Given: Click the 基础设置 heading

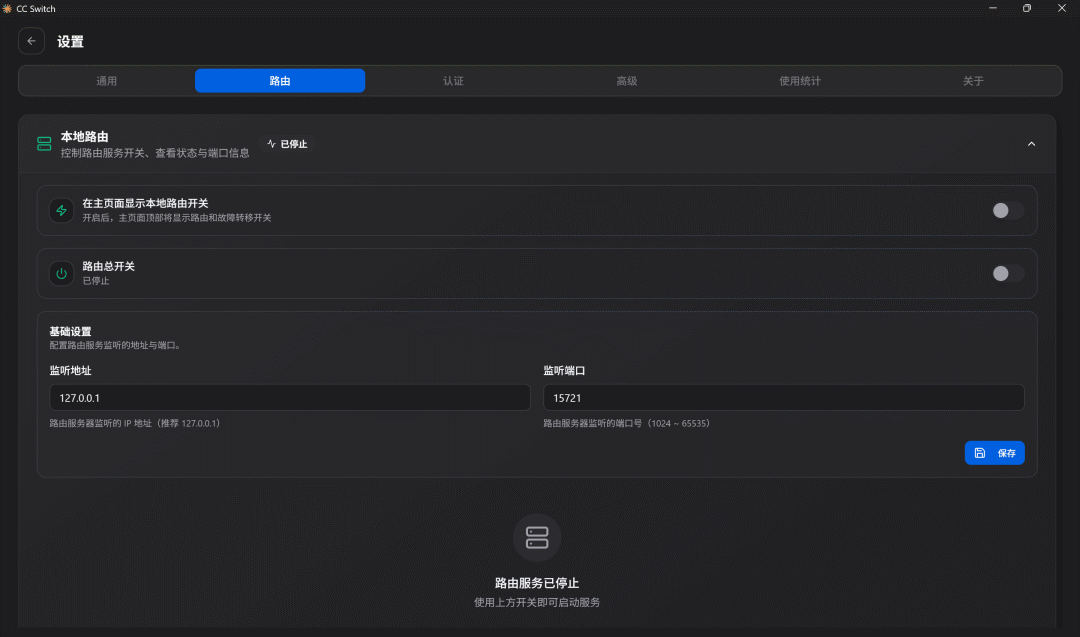Looking at the screenshot, I should pos(70,331).
